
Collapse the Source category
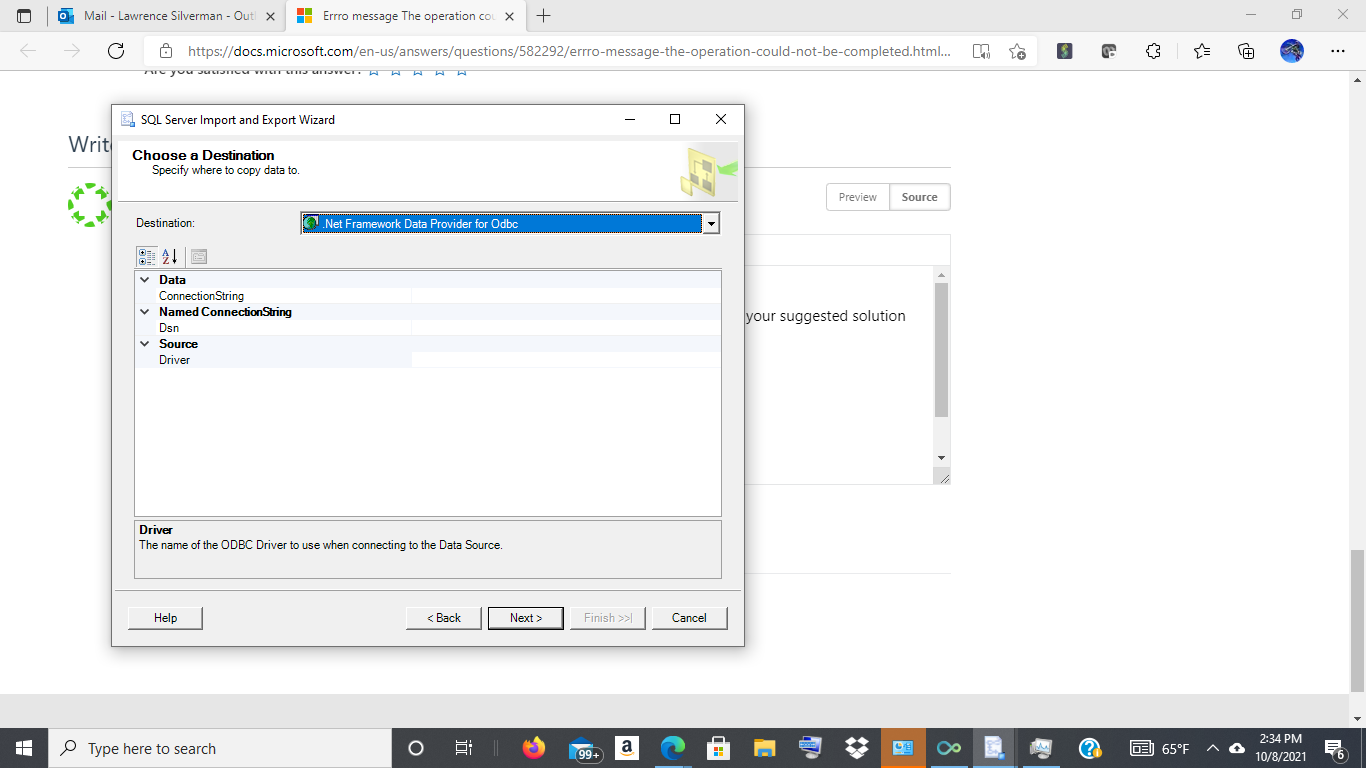tap(145, 344)
